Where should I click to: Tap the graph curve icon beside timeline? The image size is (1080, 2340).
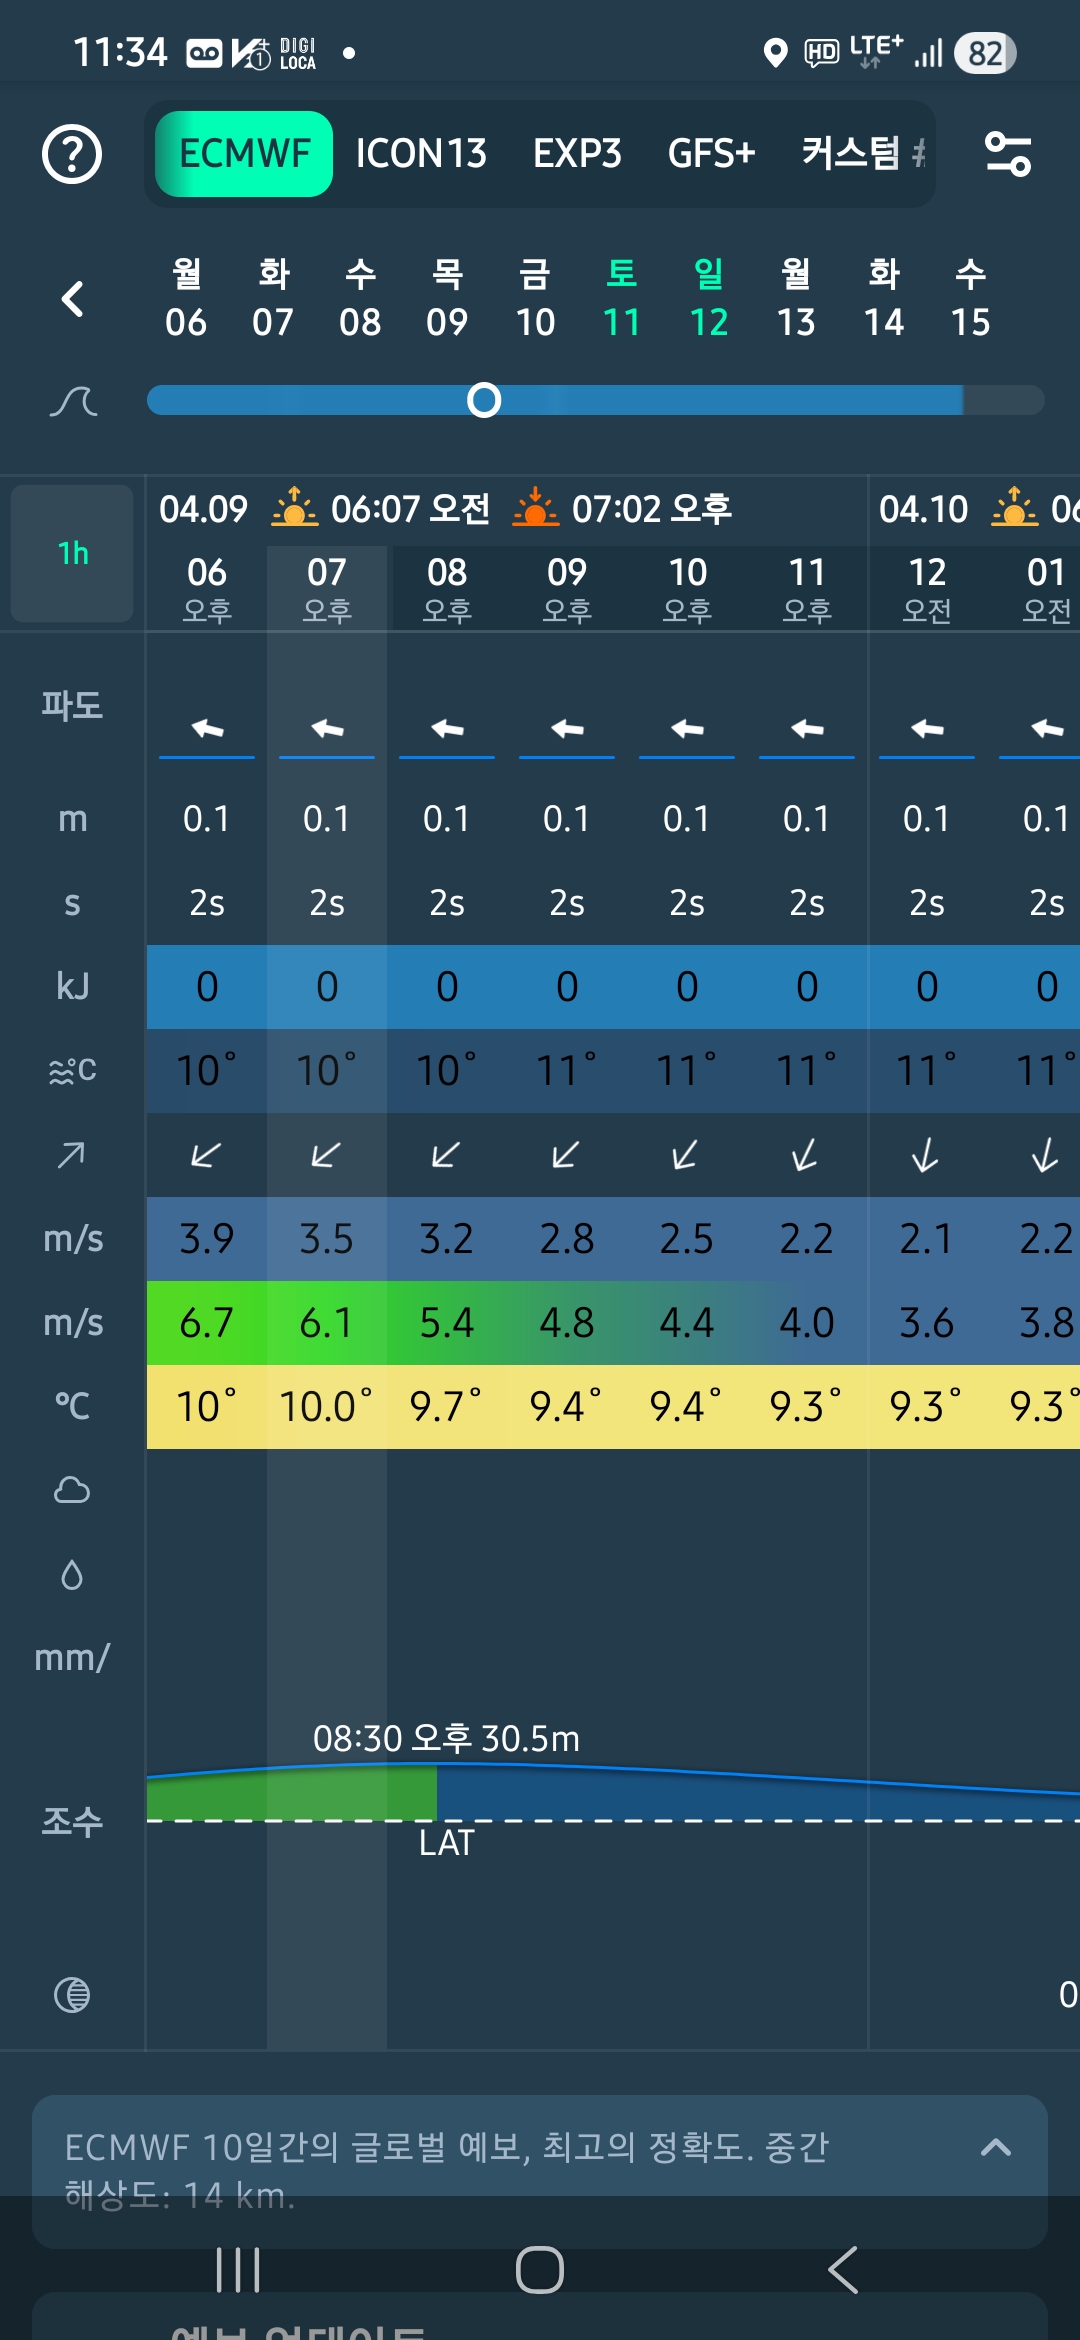(73, 402)
